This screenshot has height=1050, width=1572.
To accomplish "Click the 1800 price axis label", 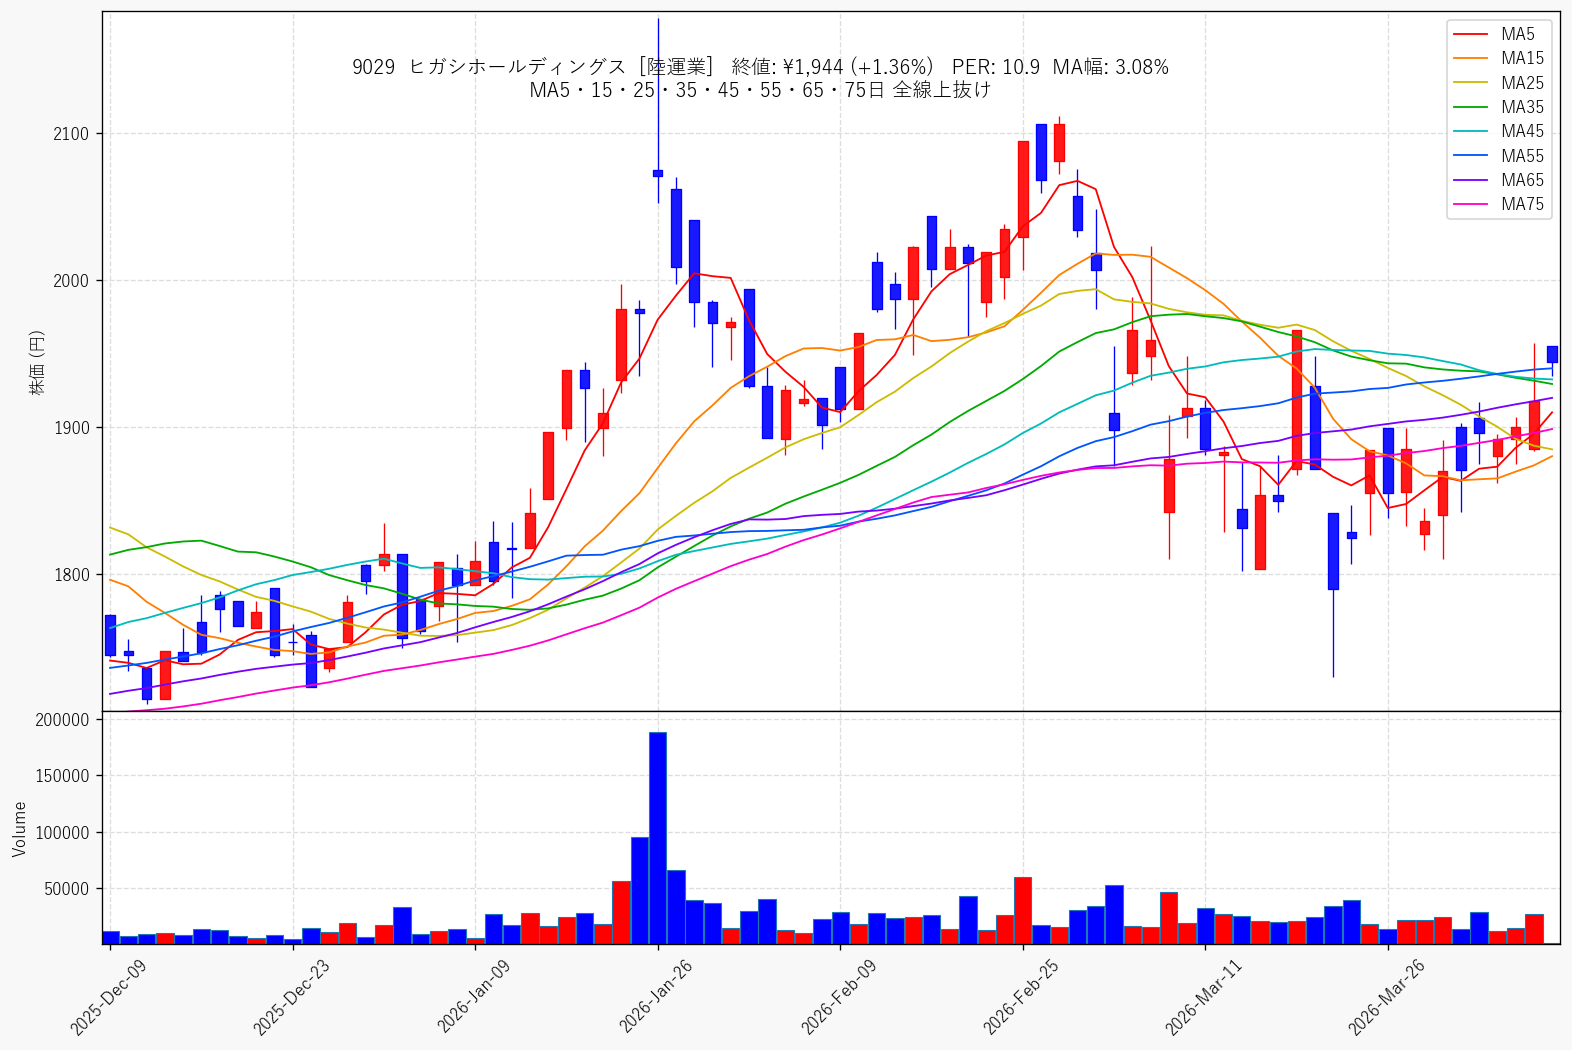I will coord(71,575).
